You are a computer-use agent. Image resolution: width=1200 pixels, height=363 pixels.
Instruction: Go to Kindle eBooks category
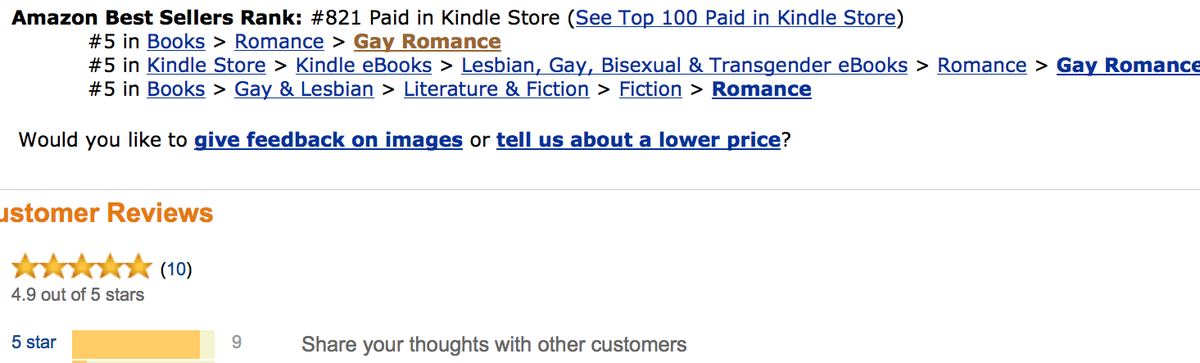point(364,65)
